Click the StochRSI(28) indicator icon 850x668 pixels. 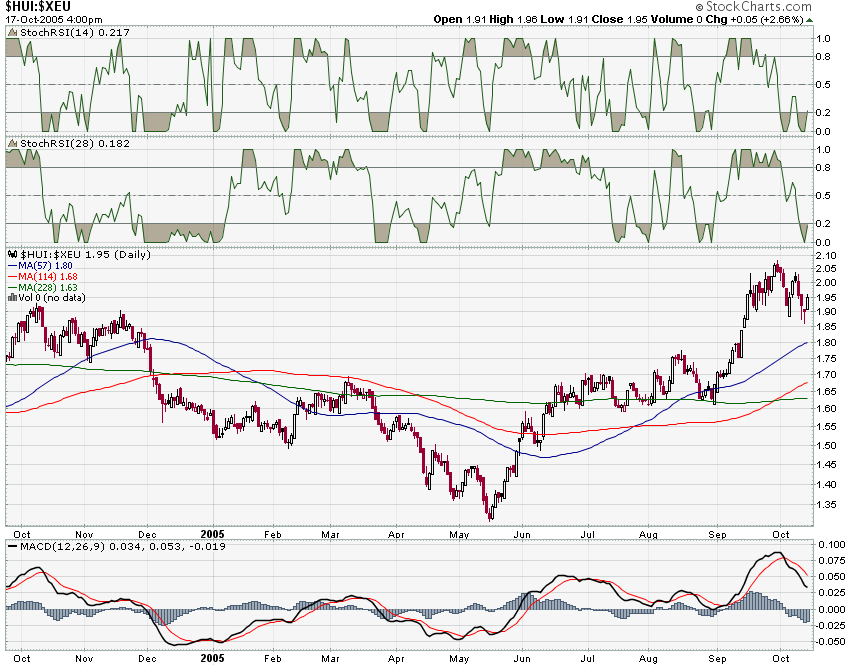12,143
